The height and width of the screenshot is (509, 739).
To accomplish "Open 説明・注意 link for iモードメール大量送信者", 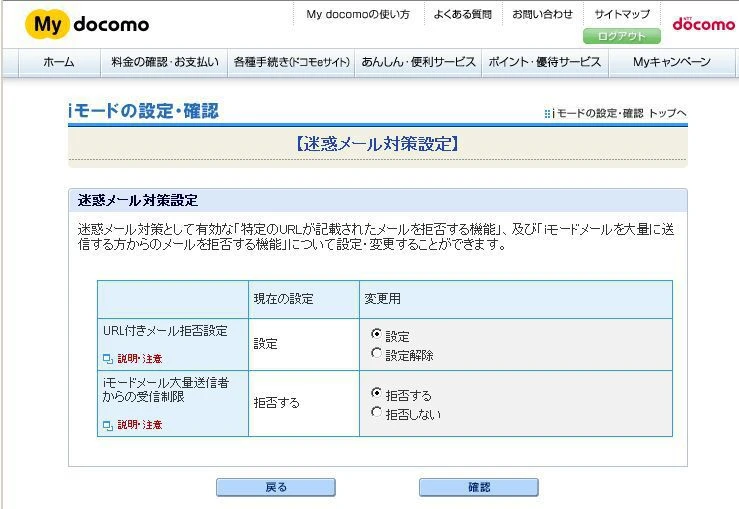I will (x=140, y=425).
